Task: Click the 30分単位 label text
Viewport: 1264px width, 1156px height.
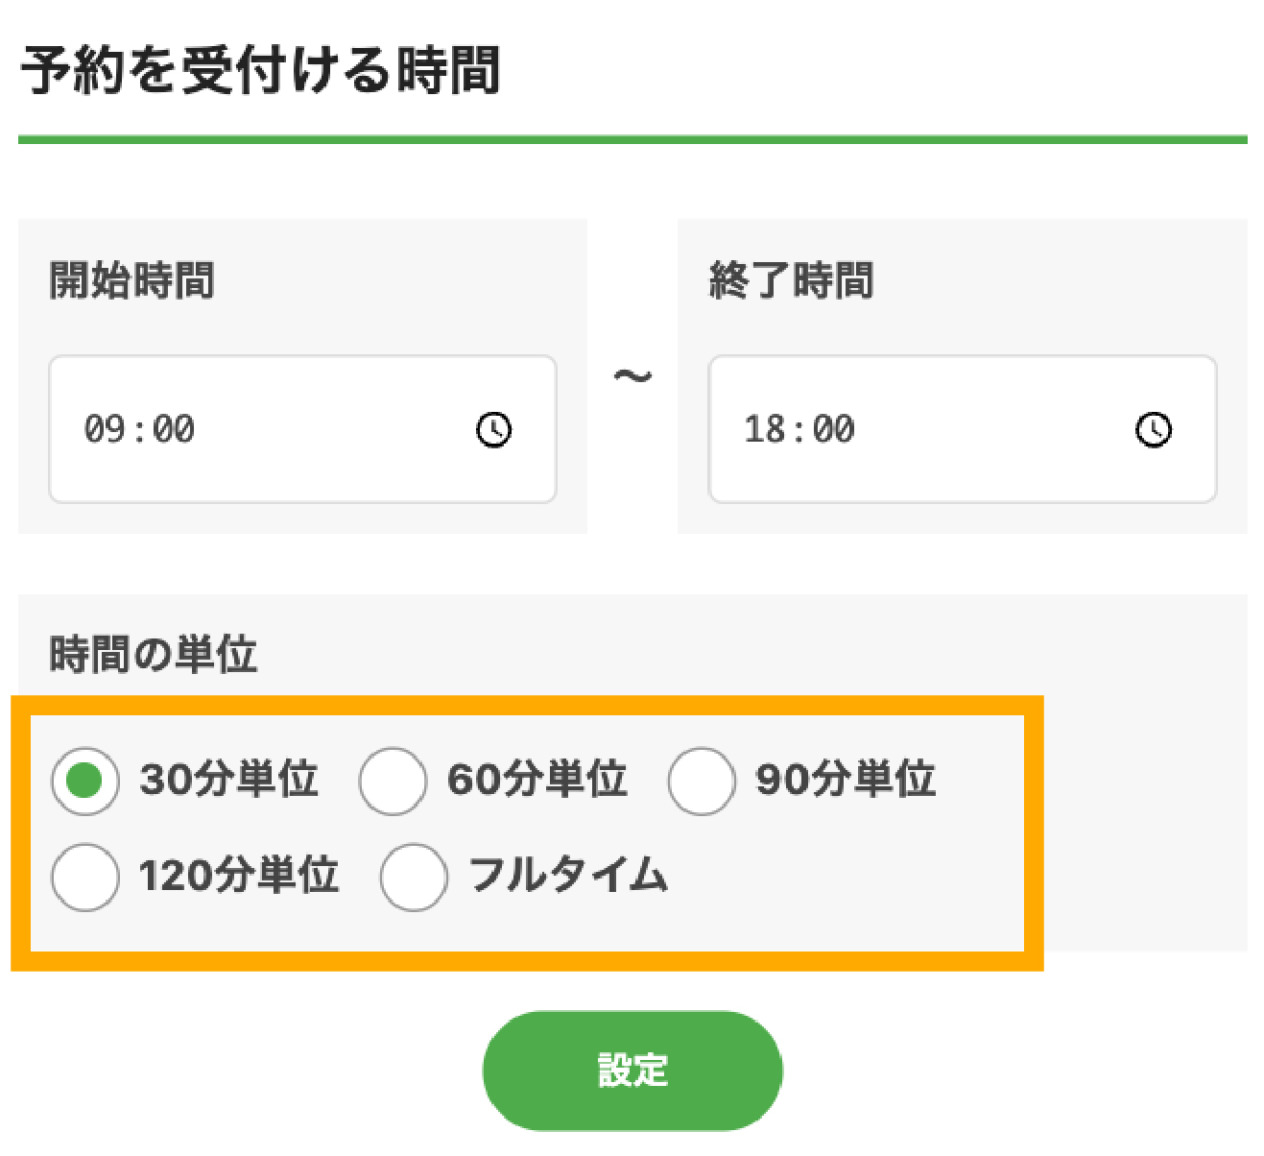Action: coord(229,779)
